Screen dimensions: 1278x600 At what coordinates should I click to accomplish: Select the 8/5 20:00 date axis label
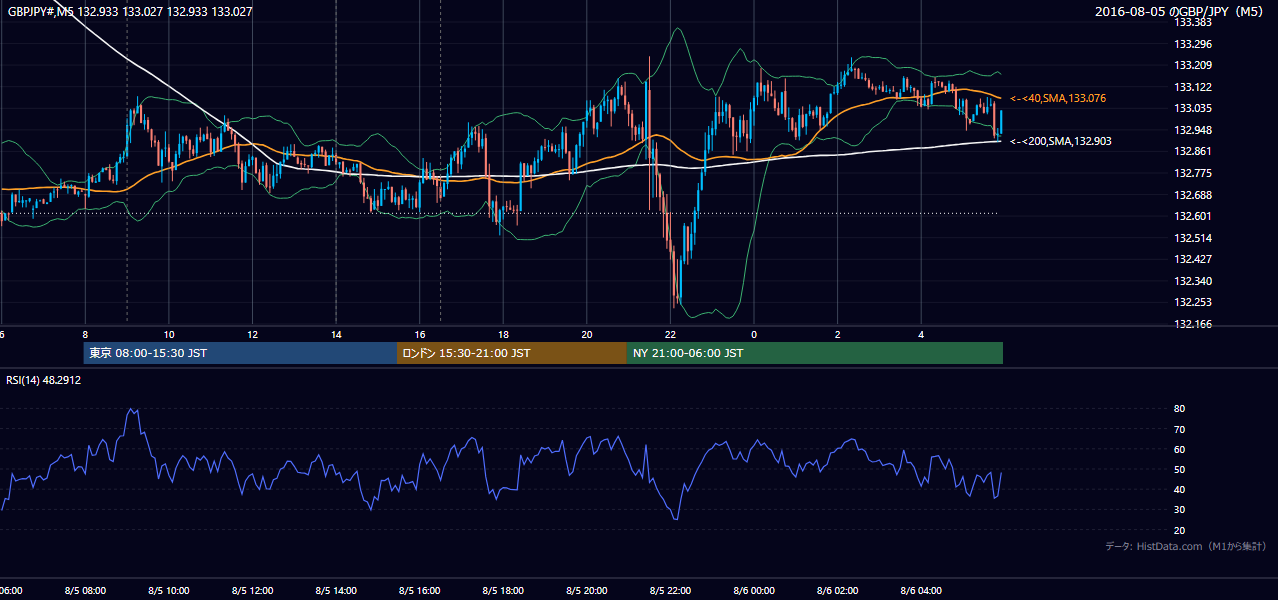coord(587,590)
